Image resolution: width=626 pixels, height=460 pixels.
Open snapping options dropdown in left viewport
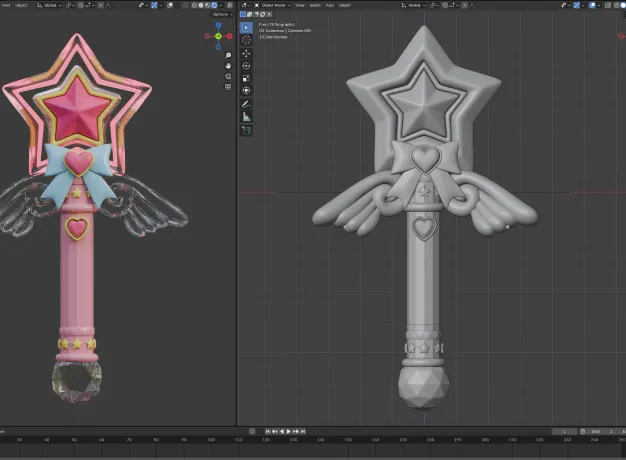(x=89, y=5)
